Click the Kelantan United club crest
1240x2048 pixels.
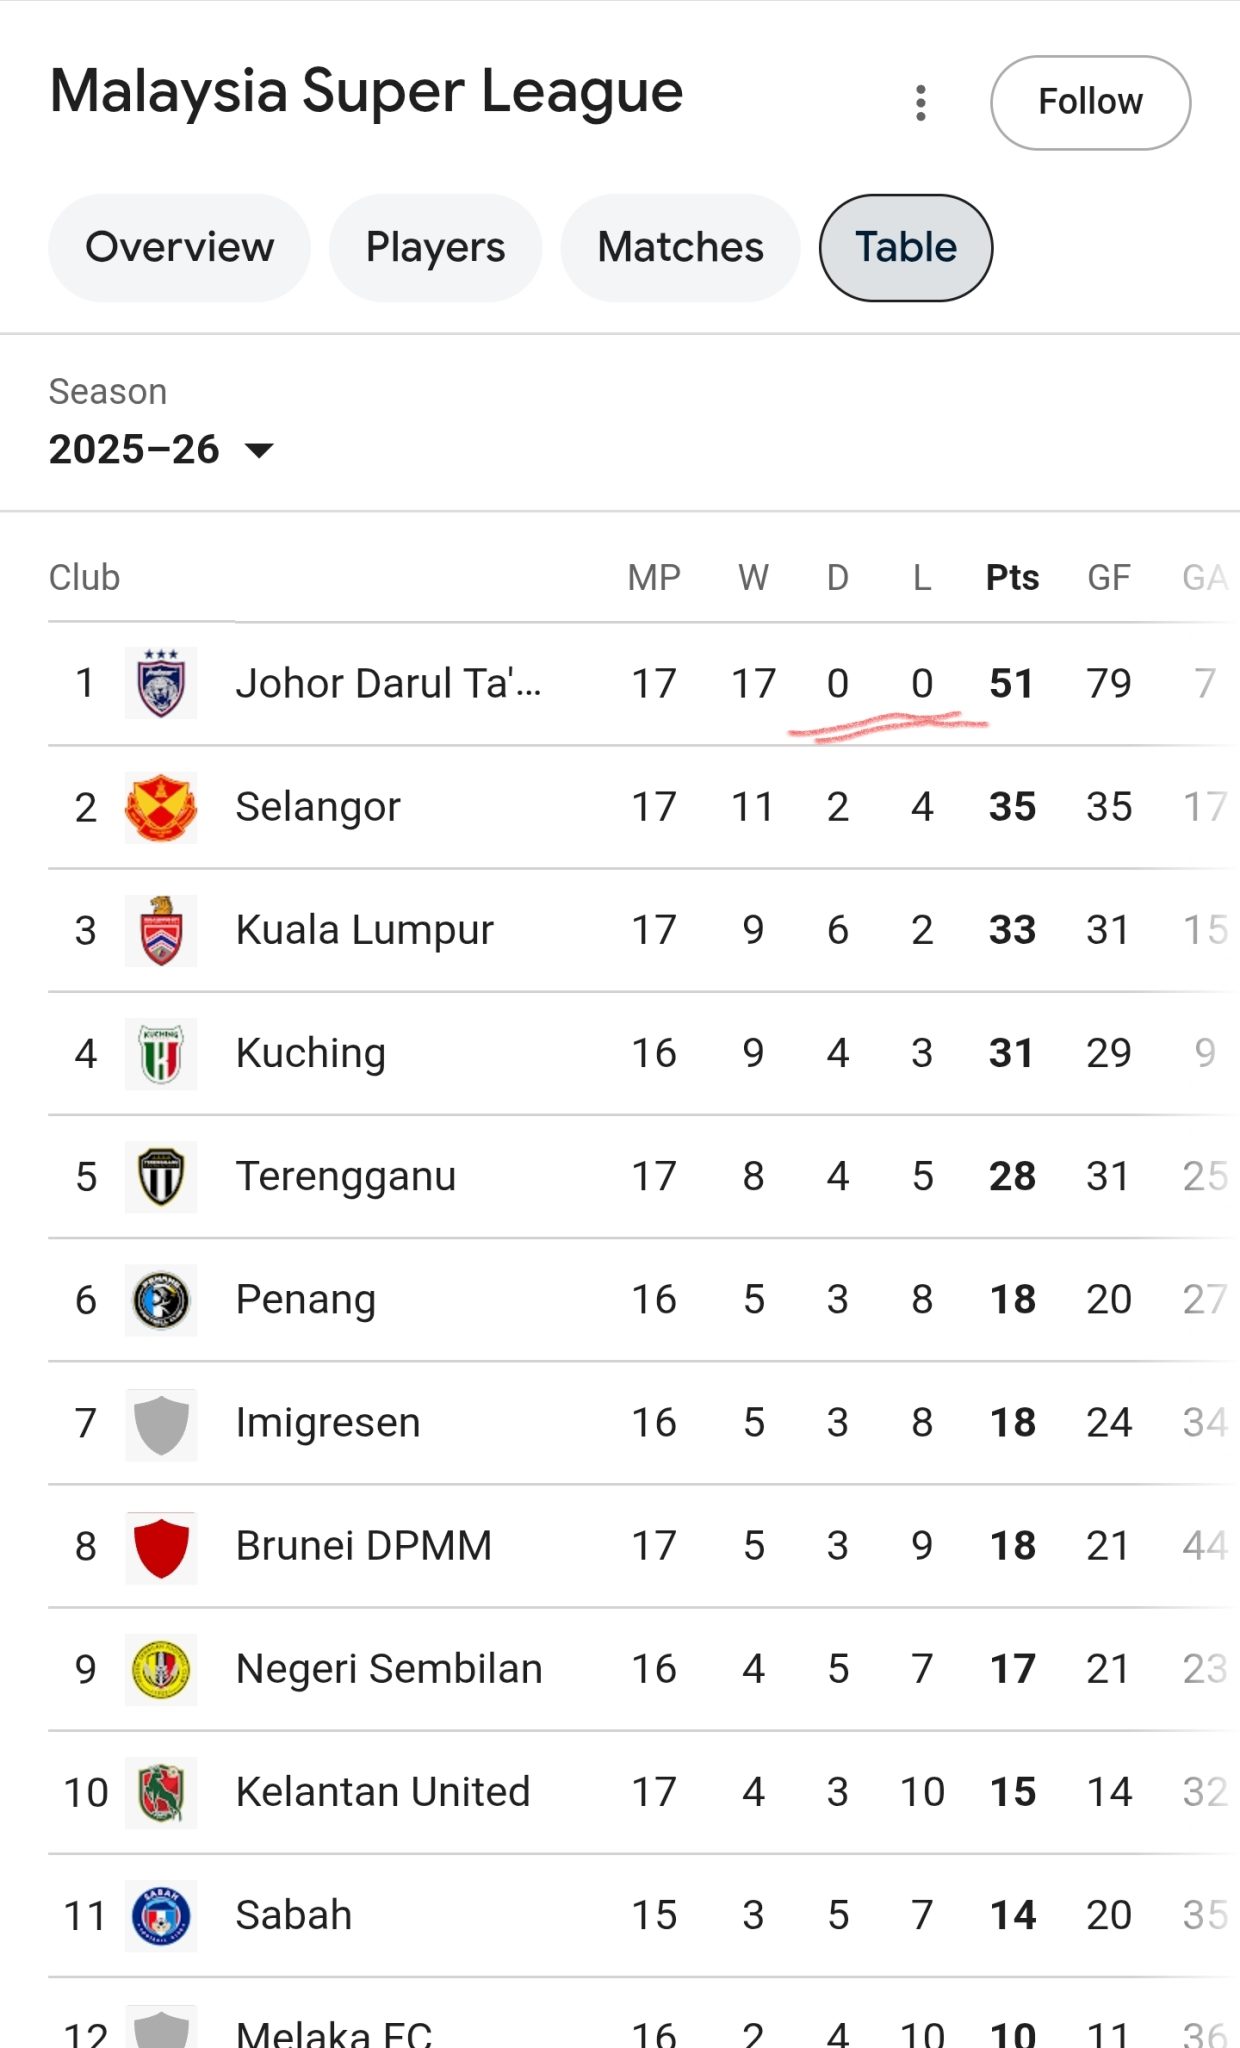161,1792
